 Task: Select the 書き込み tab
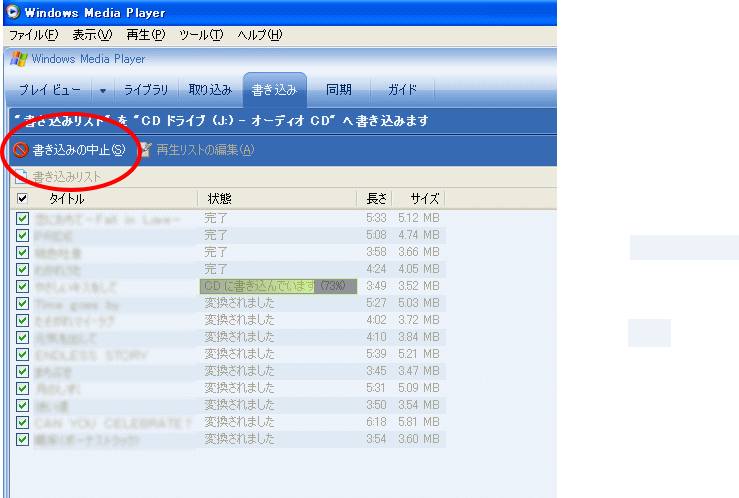click(274, 90)
